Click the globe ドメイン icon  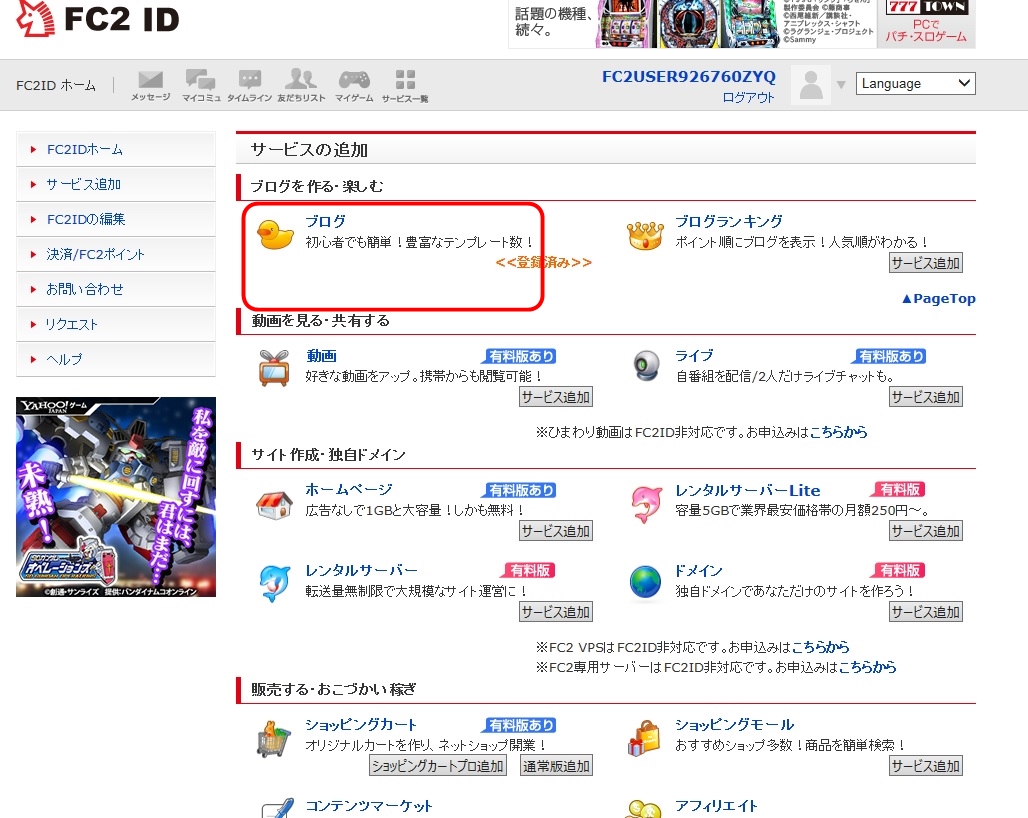(x=645, y=582)
